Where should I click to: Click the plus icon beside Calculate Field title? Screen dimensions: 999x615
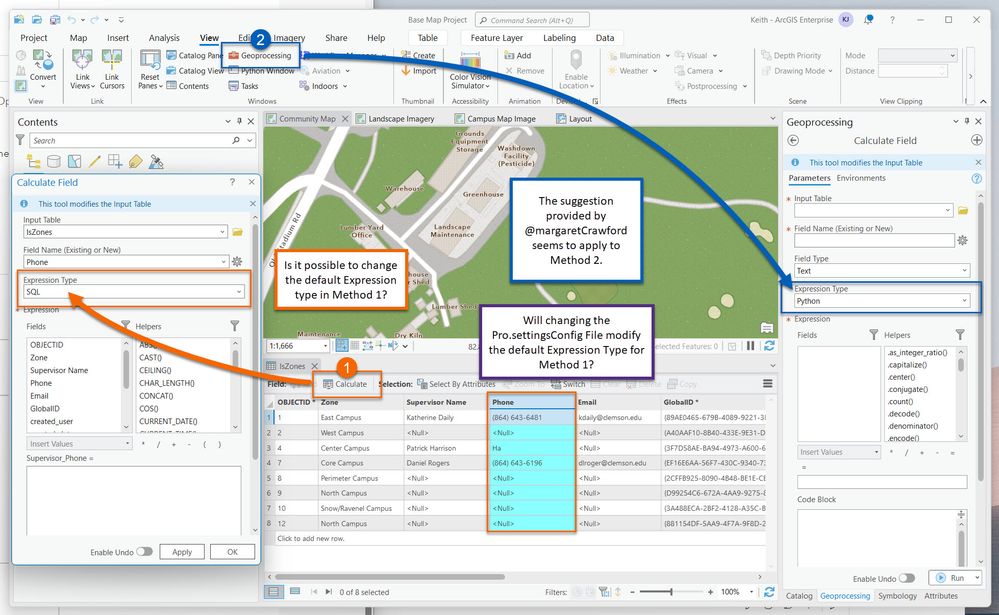(975, 140)
